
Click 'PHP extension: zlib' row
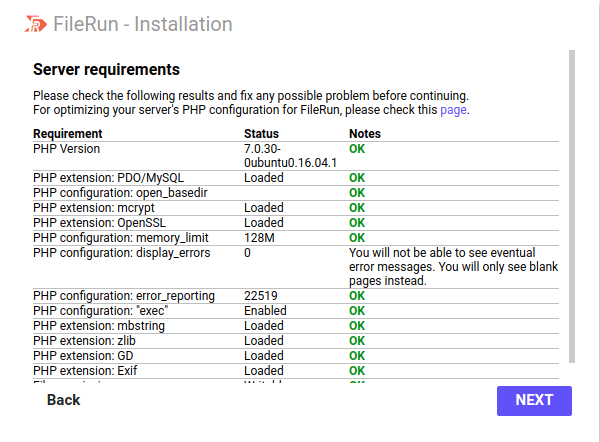pos(296,341)
